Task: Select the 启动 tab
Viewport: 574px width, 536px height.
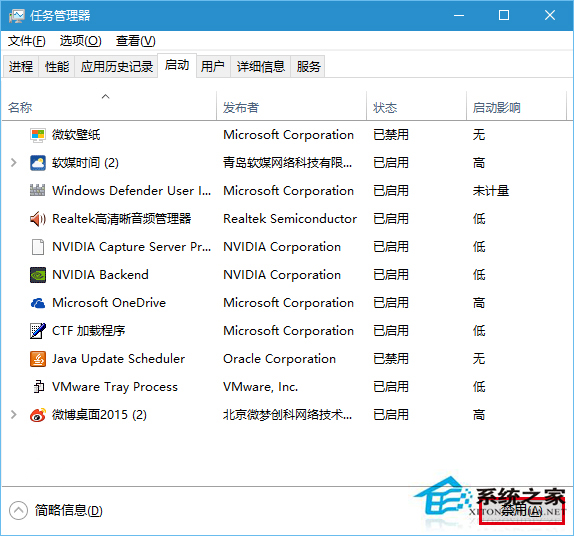Action: point(177,65)
